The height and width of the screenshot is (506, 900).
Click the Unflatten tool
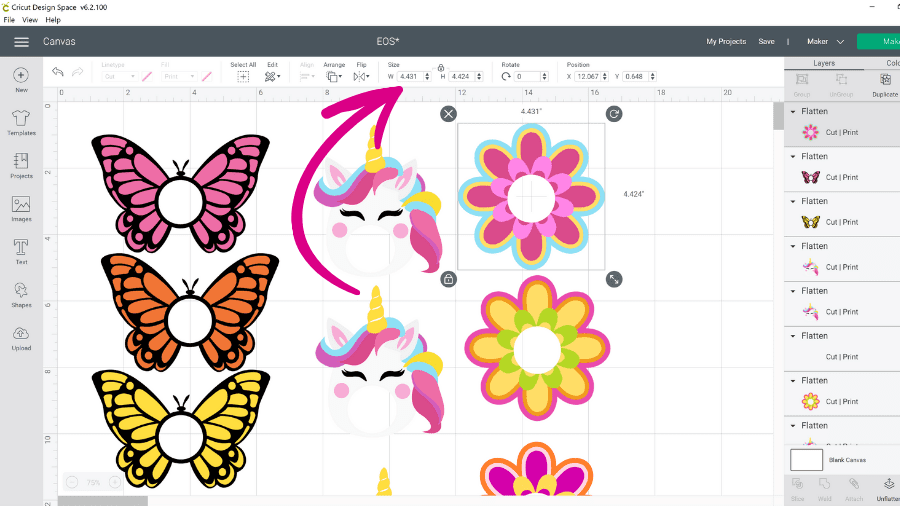pos(887,489)
